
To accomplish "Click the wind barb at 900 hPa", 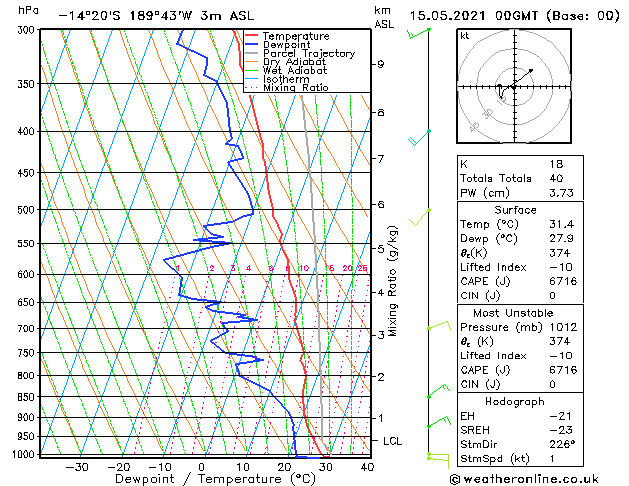I will [439, 422].
